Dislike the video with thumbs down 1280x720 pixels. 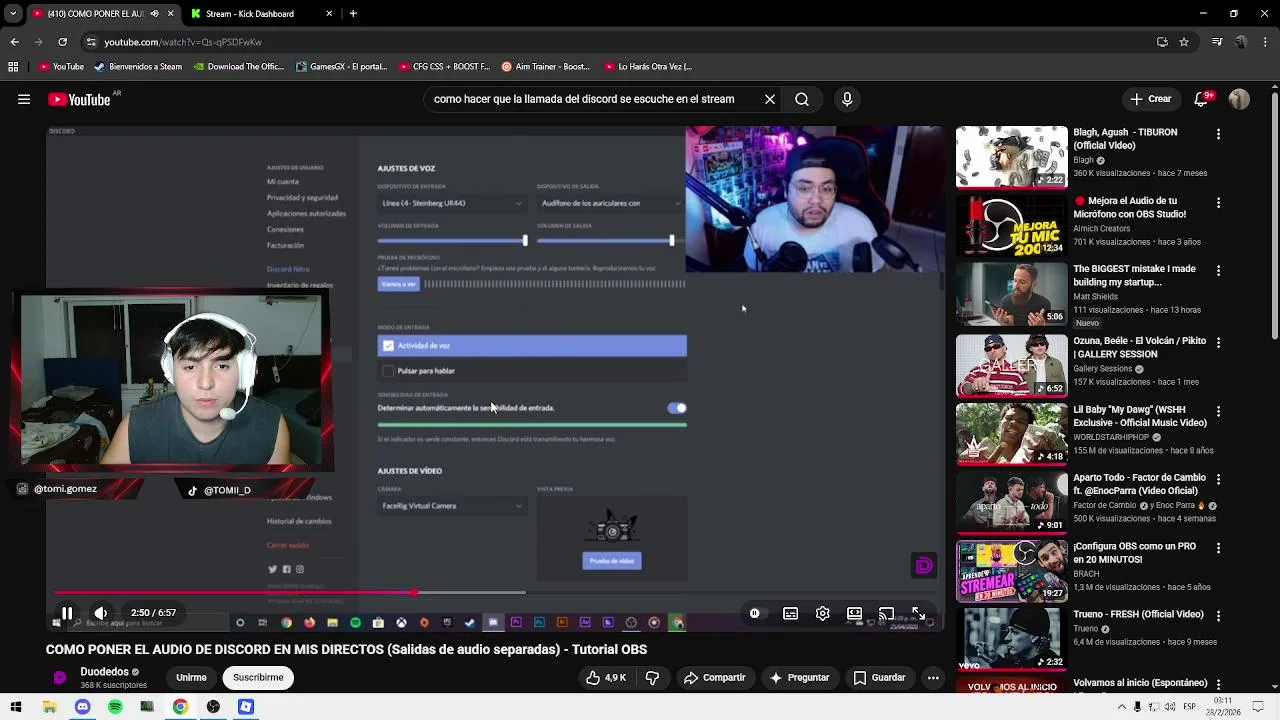point(652,677)
